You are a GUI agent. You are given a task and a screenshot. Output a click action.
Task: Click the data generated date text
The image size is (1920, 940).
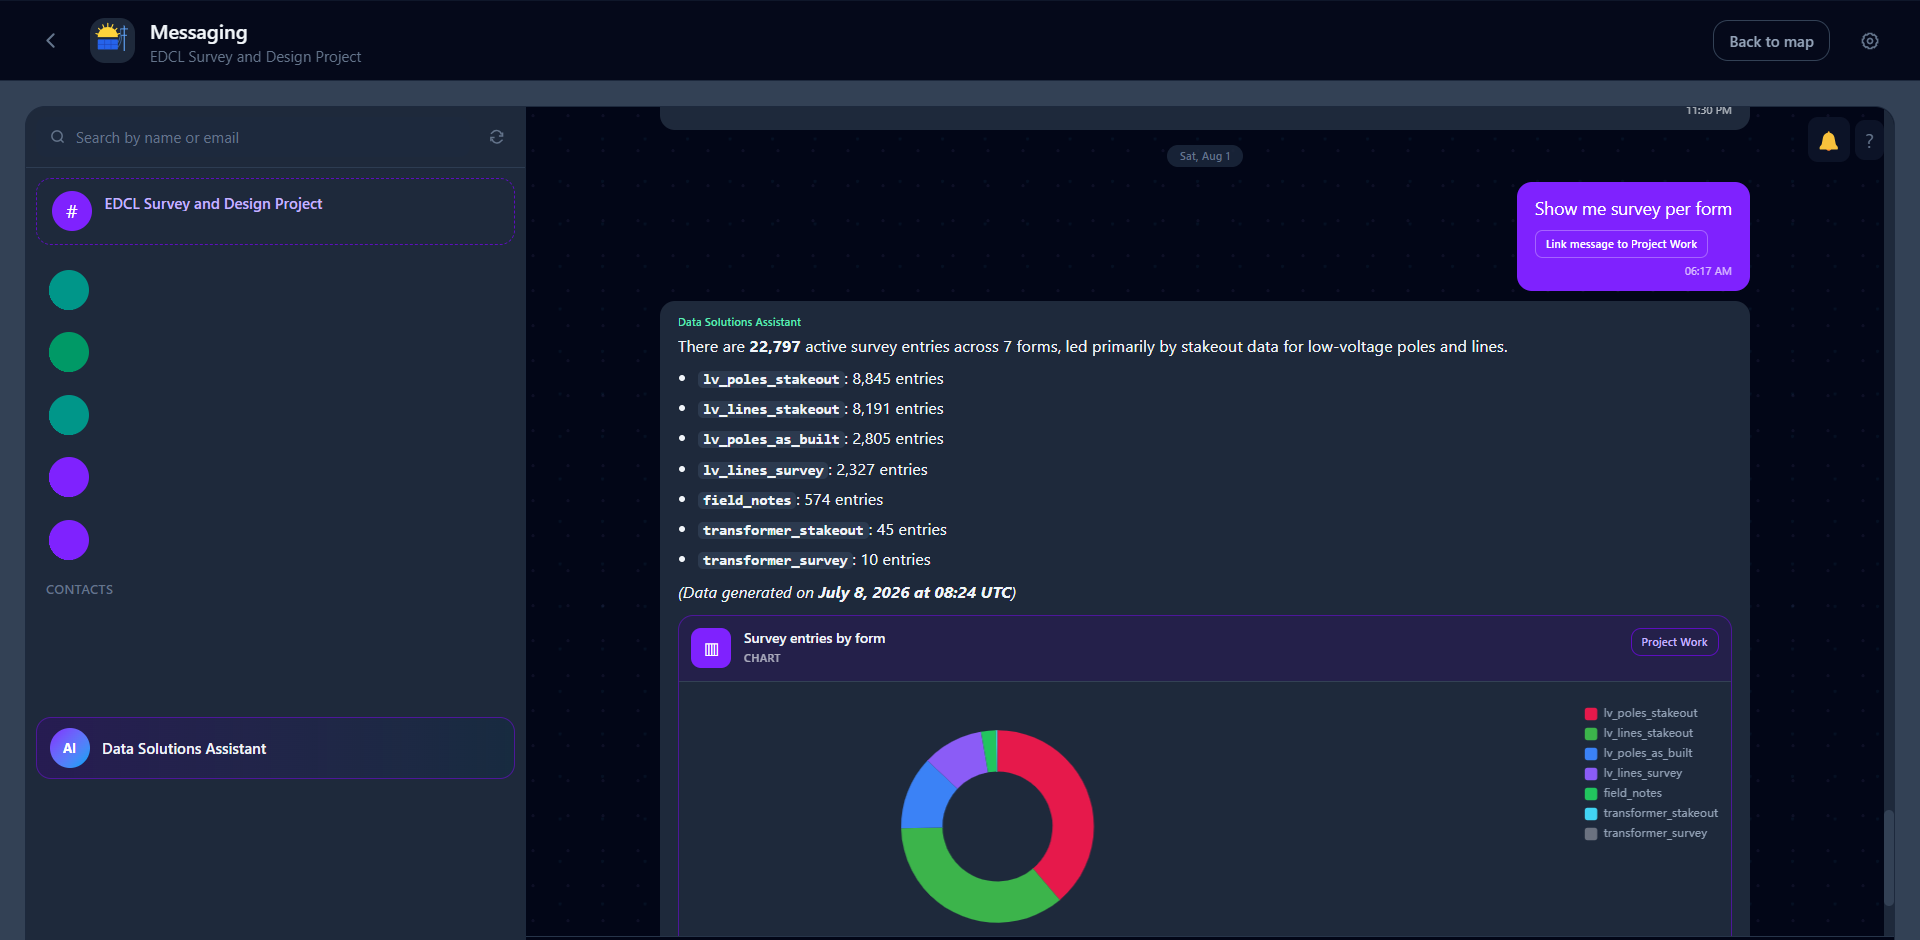[847, 592]
